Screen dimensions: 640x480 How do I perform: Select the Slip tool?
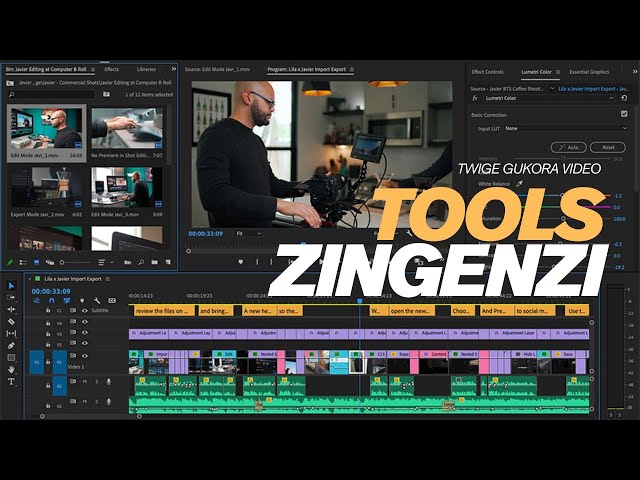[x=11, y=333]
